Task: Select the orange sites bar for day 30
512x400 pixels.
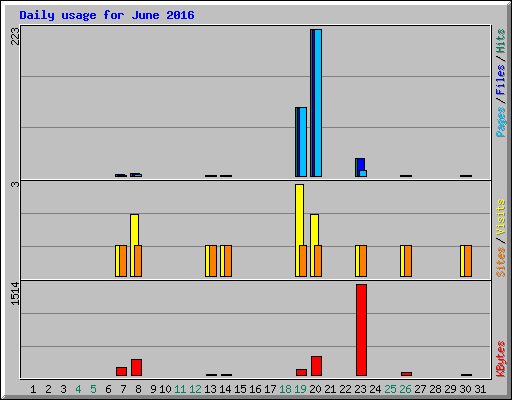Action: point(468,261)
